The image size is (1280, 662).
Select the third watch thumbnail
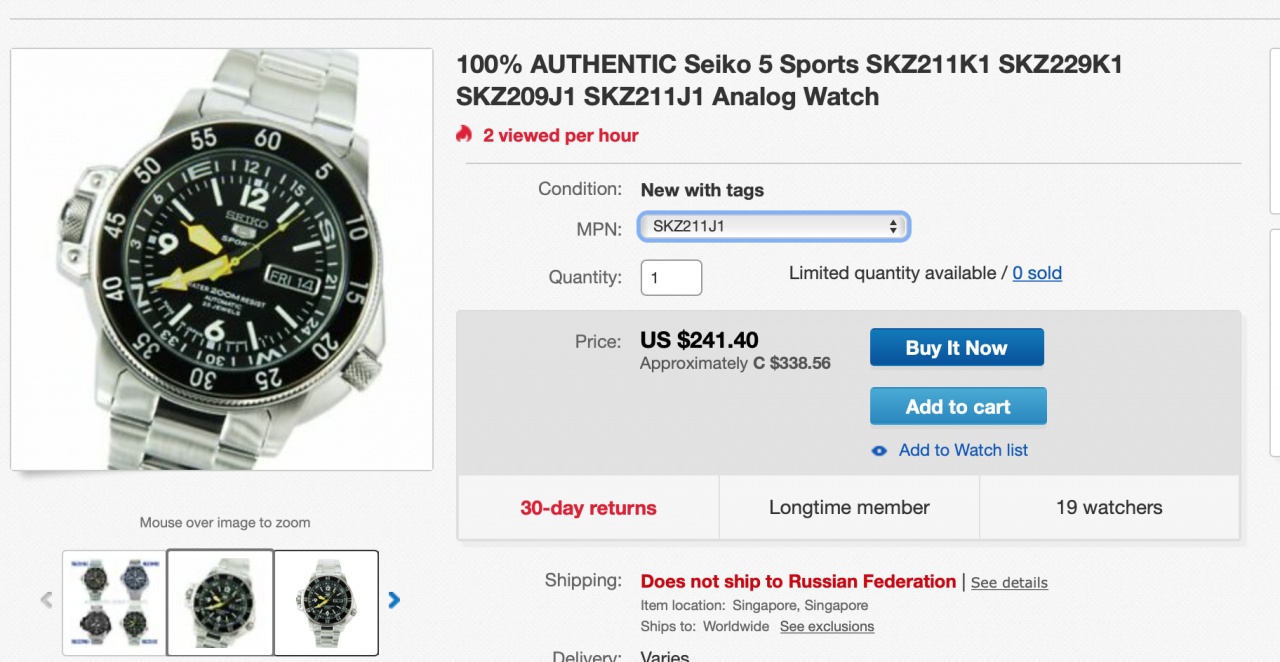[x=326, y=602]
